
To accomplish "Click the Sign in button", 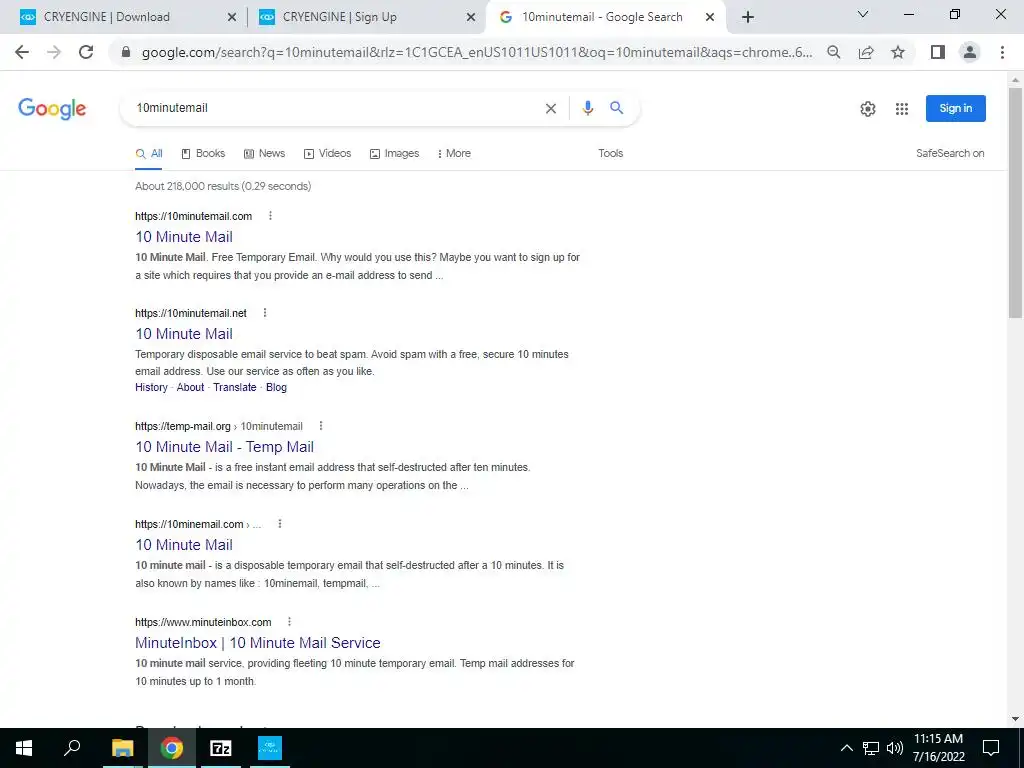I will pyautogui.click(x=955, y=108).
